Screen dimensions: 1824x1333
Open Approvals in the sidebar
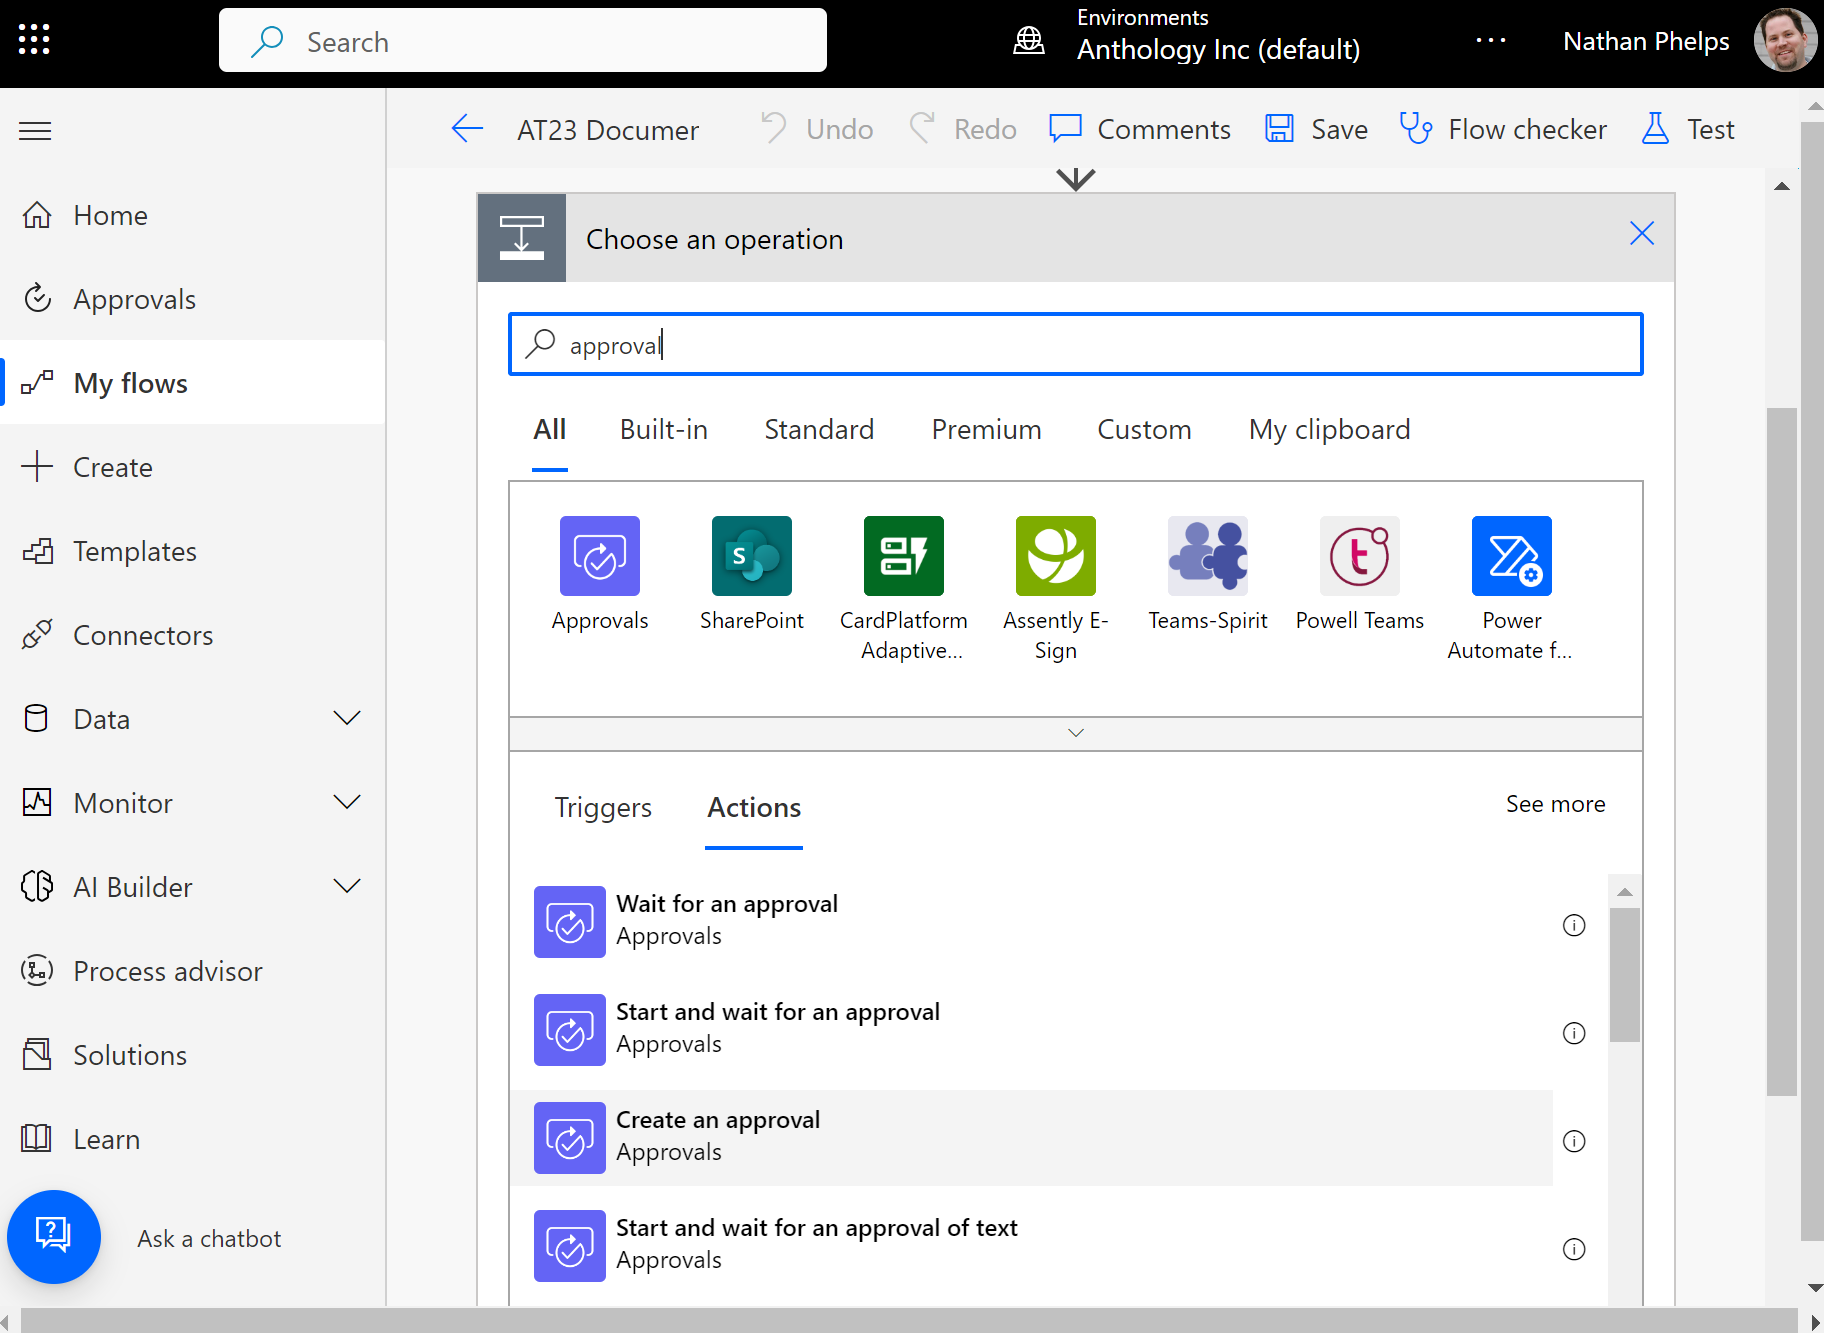click(192, 299)
